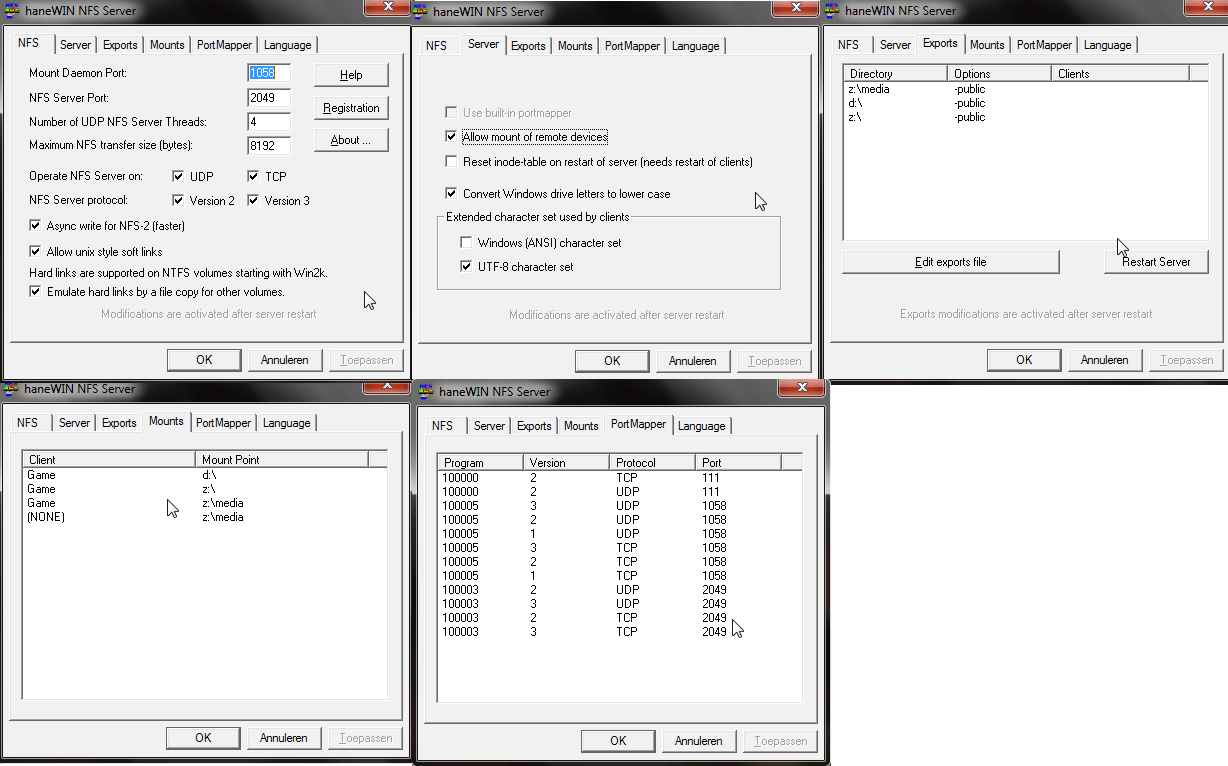The width and height of the screenshot is (1228, 766).
Task: Click the Help button
Action: click(x=351, y=75)
